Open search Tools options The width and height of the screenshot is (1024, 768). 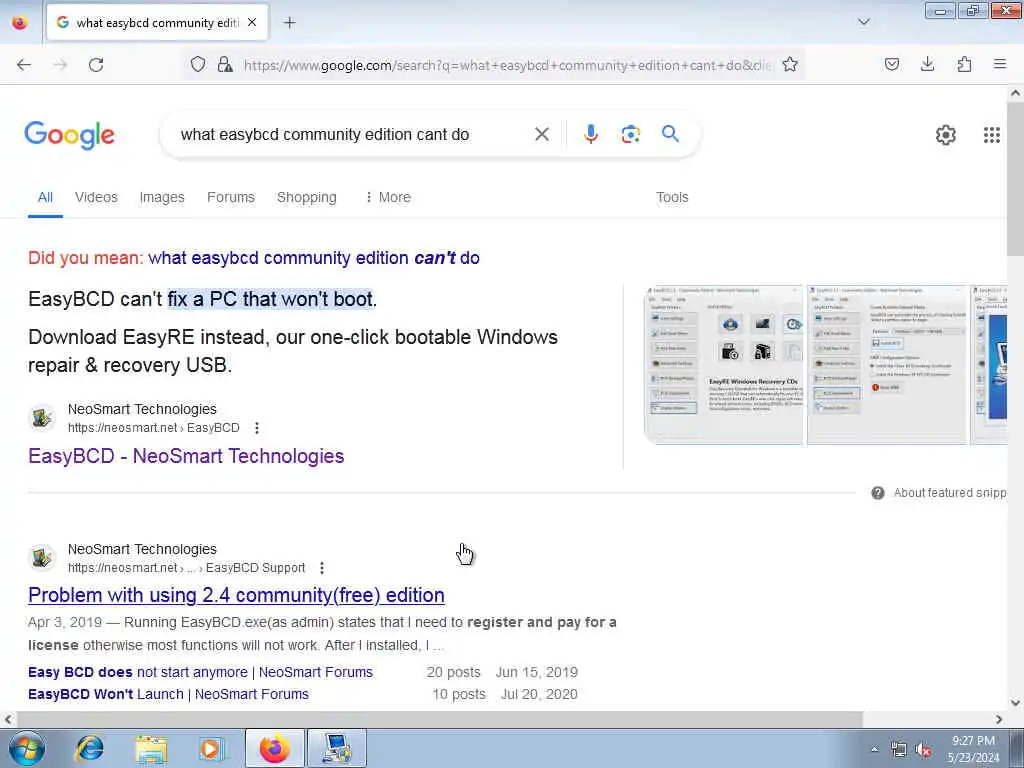(672, 197)
